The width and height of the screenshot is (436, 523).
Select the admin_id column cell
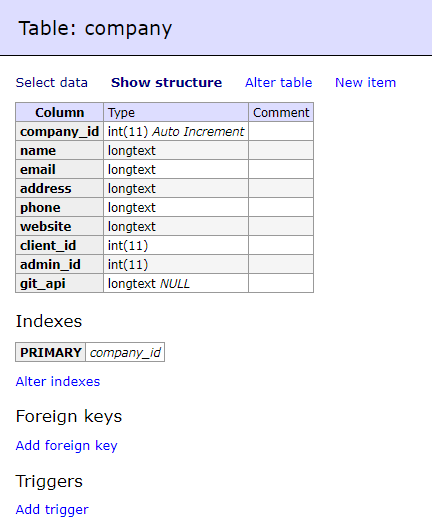point(59,265)
